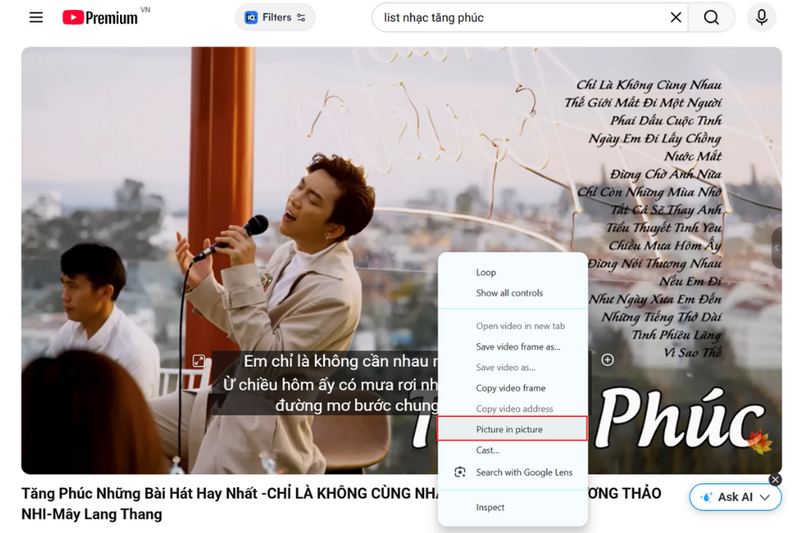Open the Ask AI button

[x=735, y=497]
